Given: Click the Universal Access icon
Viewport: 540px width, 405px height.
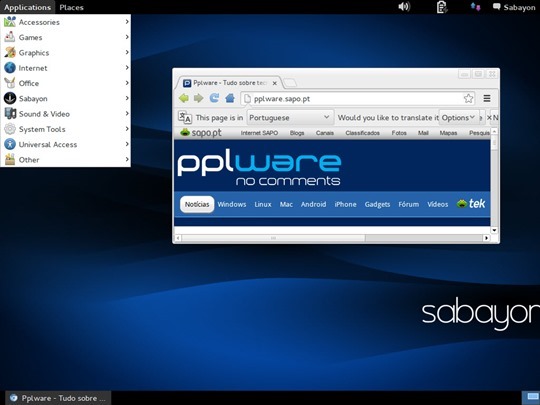Looking at the screenshot, I should tap(10, 144).
